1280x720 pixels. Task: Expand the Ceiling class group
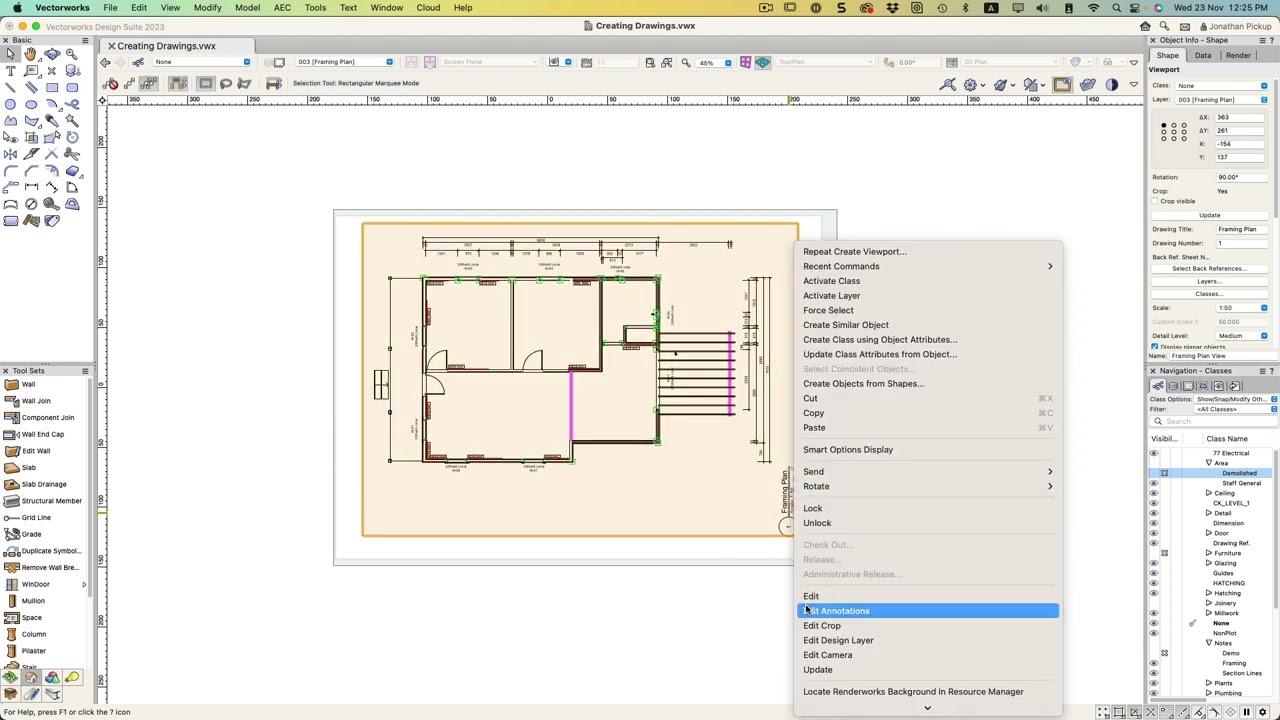pyautogui.click(x=1208, y=493)
